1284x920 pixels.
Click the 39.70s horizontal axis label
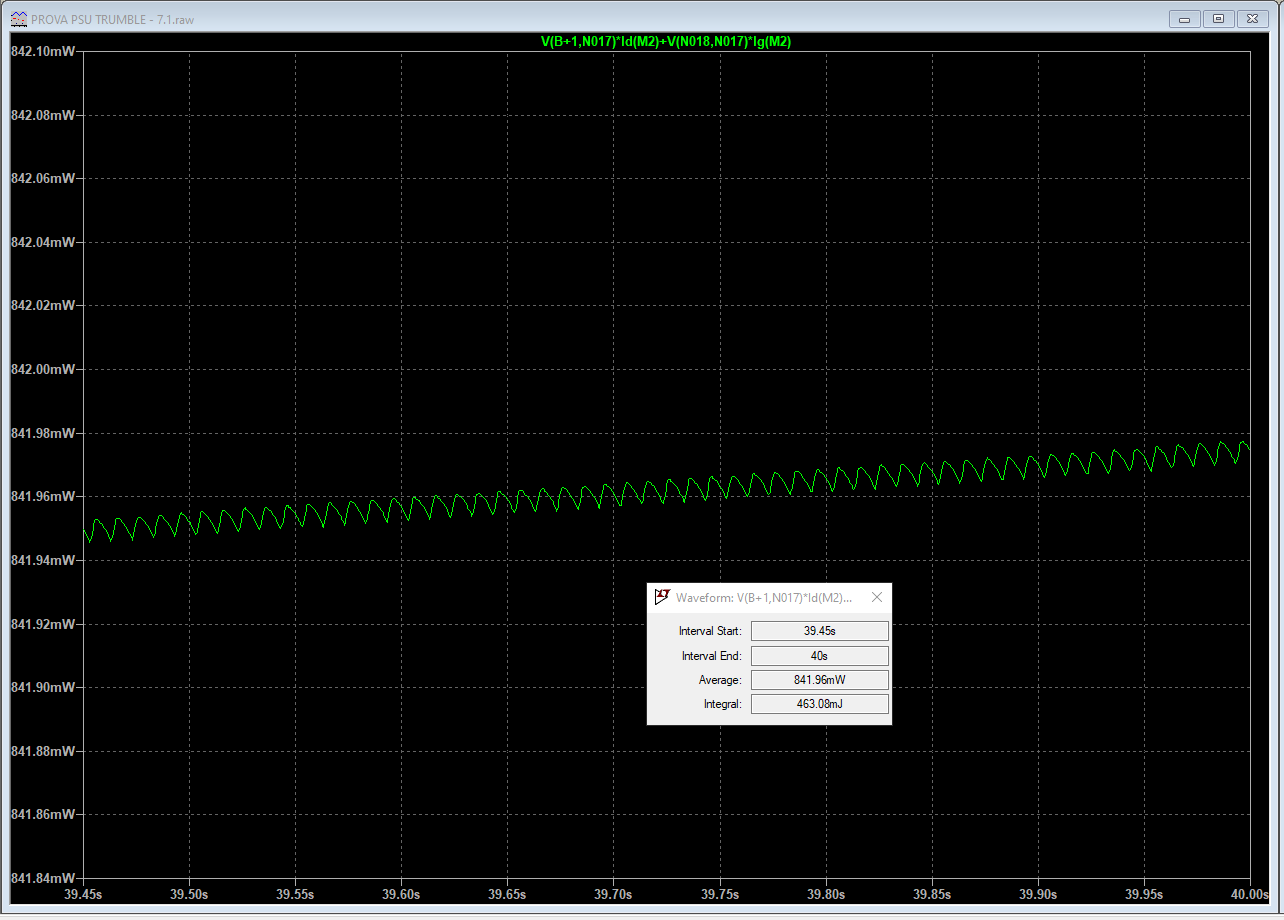pos(613,893)
